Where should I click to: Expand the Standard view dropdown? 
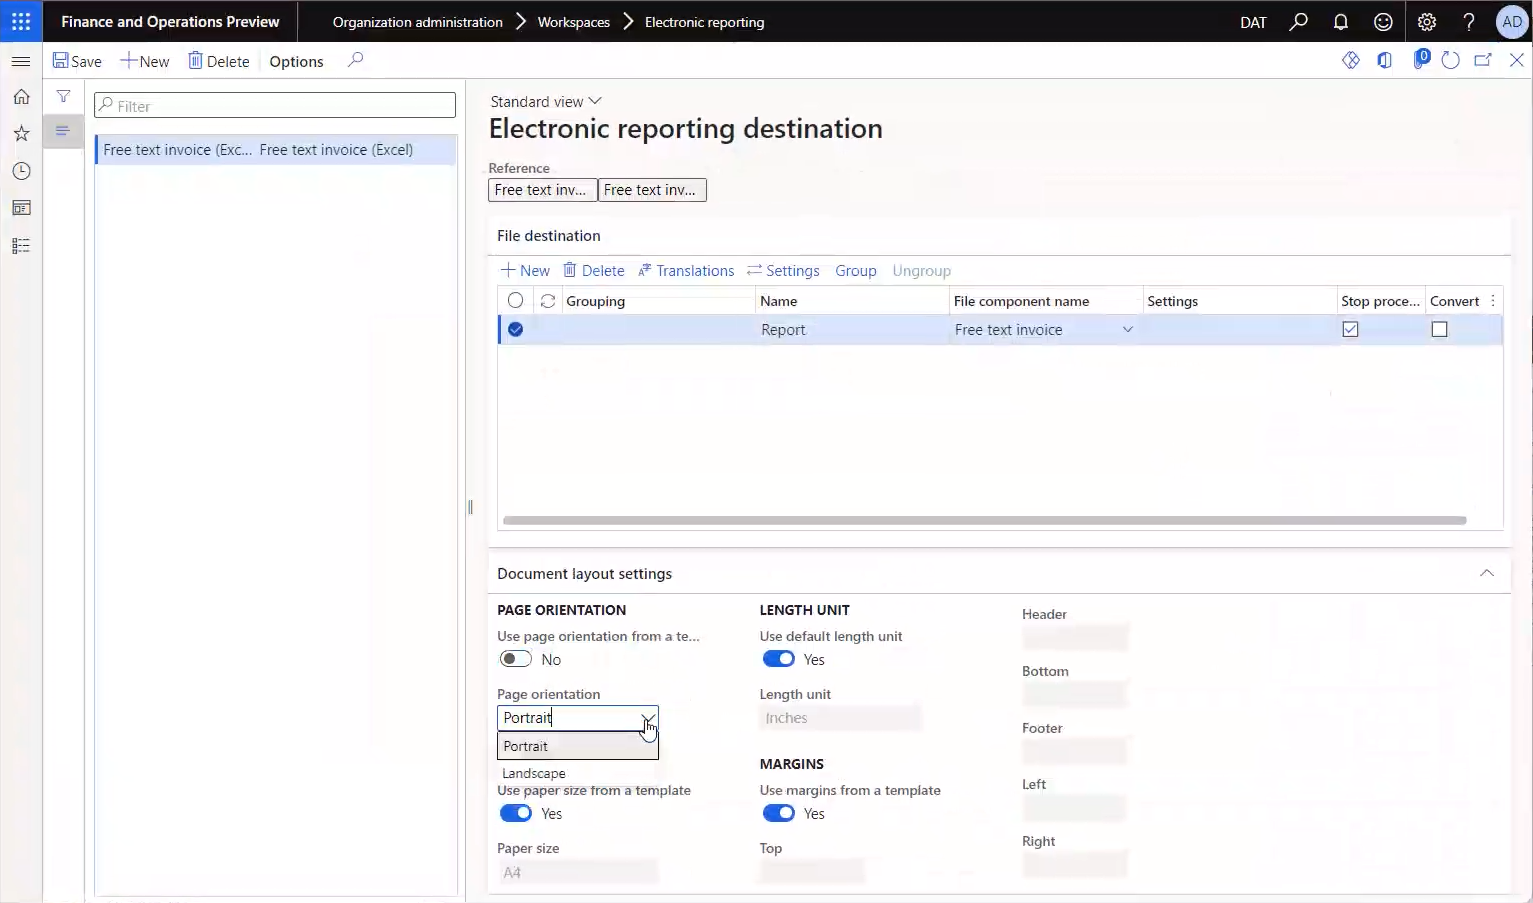pyautogui.click(x=546, y=101)
